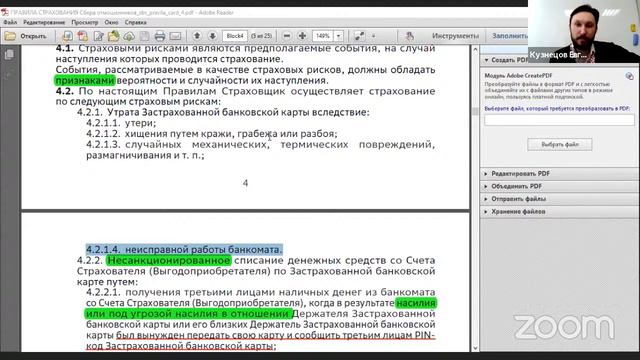This screenshot has width=640, height=360.
Task: Open the Окно menu
Action: pyautogui.click(x=111, y=22)
